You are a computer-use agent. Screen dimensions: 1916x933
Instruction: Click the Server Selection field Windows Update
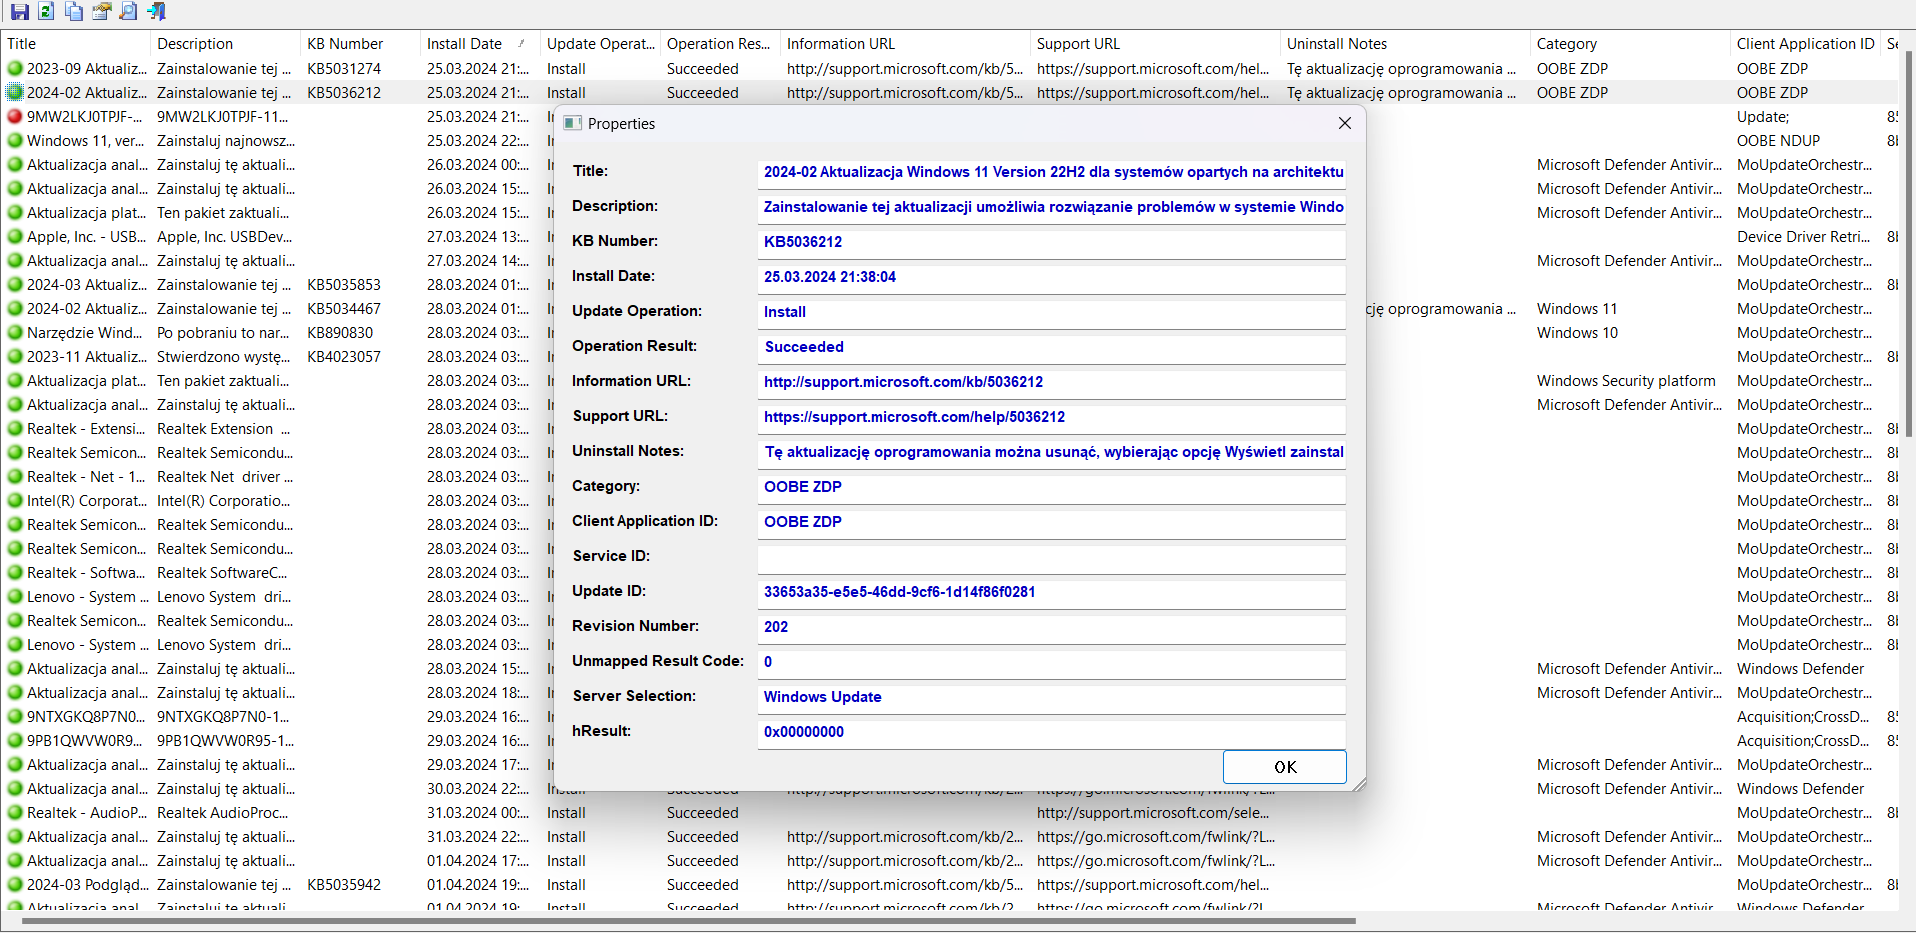pyautogui.click(x=1052, y=697)
